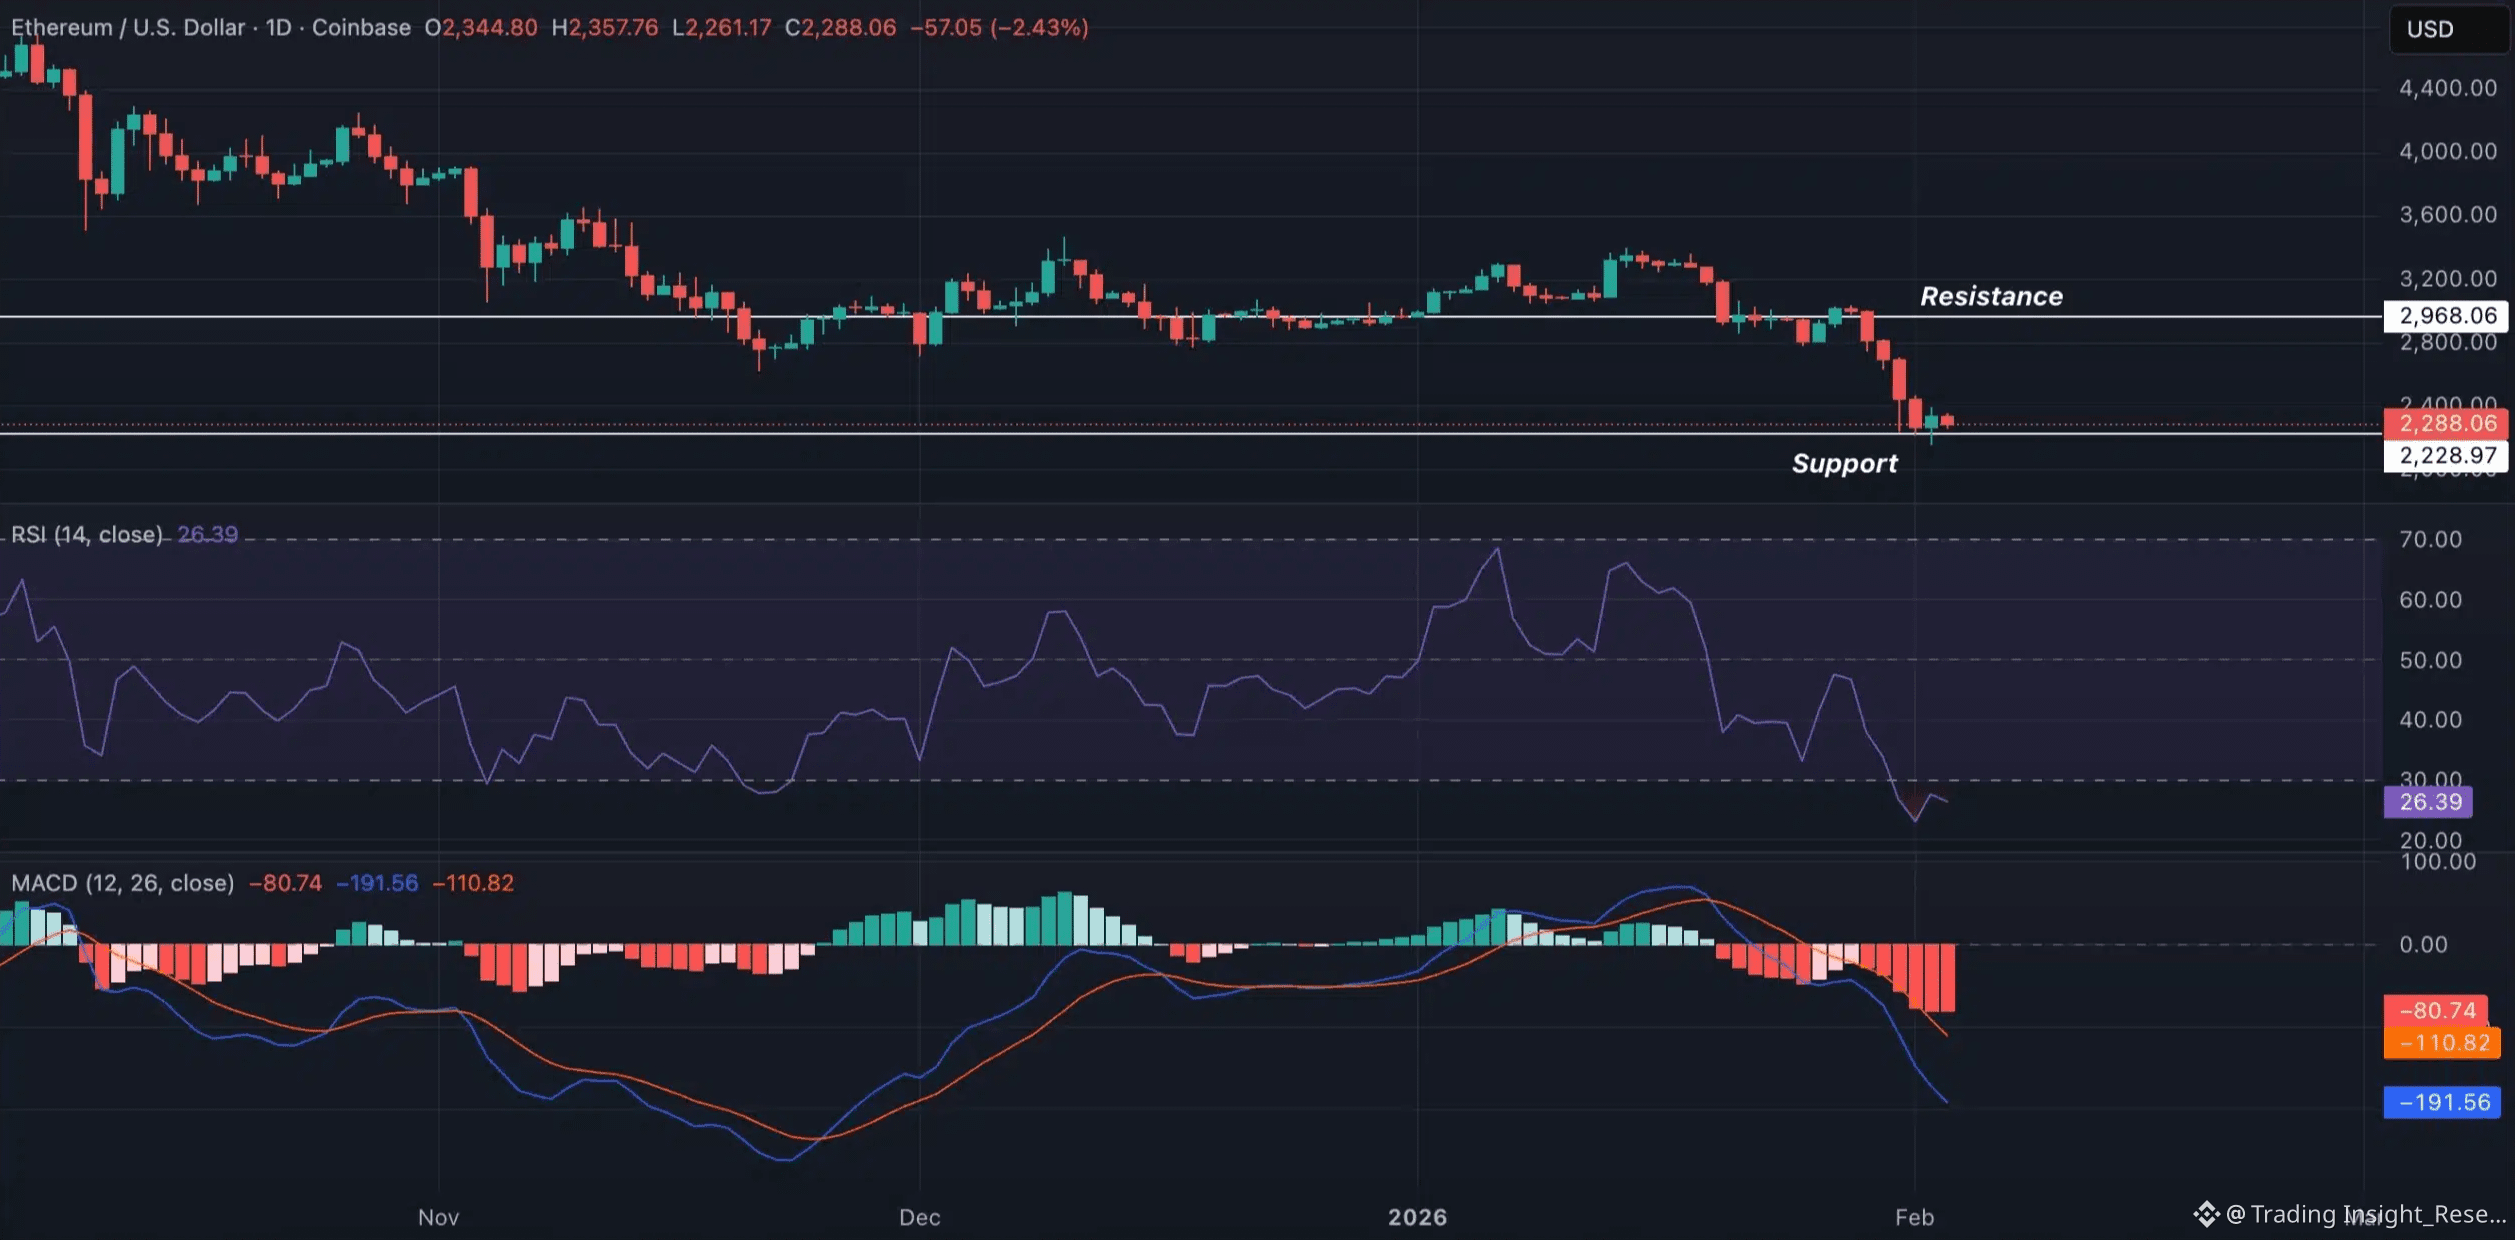Click the red current price label 2,288.06
The height and width of the screenshot is (1240, 2515).
pyautogui.click(x=2446, y=423)
